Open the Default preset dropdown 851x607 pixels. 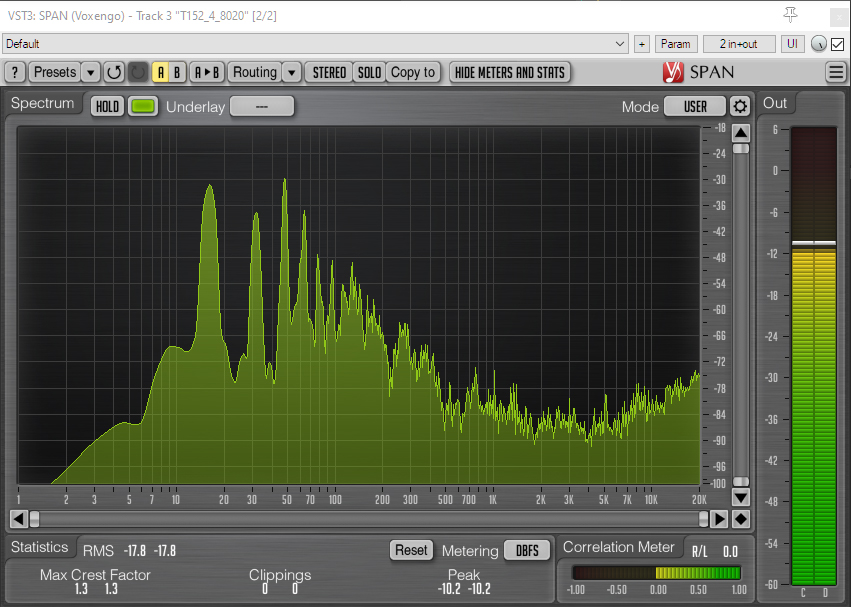point(315,44)
